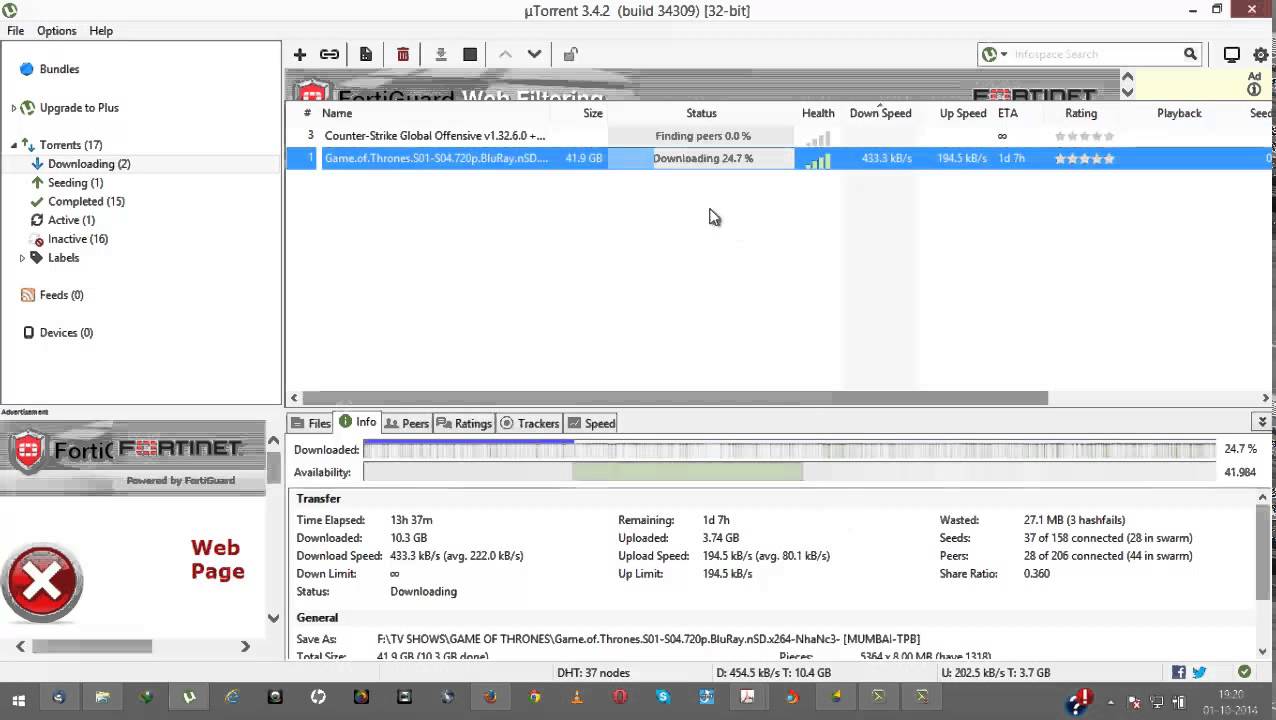Click the Start torrent download-arrow icon
Screen dimensions: 1276x720
tap(441, 54)
